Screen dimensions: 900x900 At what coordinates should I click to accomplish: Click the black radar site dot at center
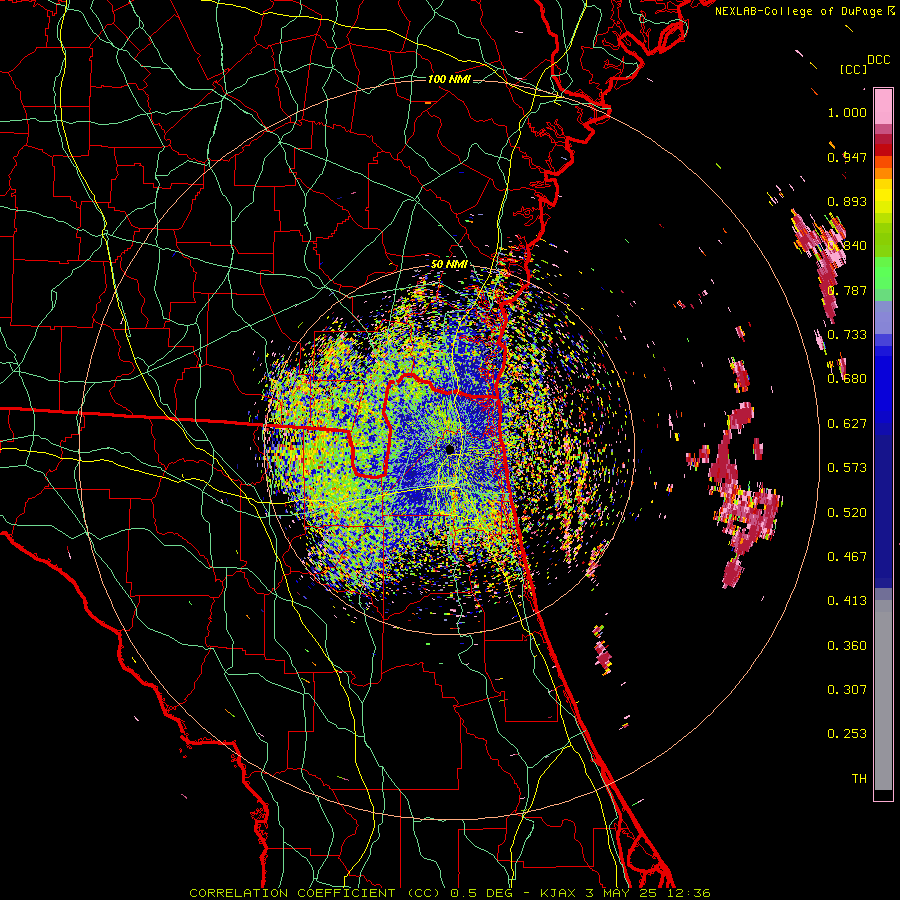click(450, 449)
